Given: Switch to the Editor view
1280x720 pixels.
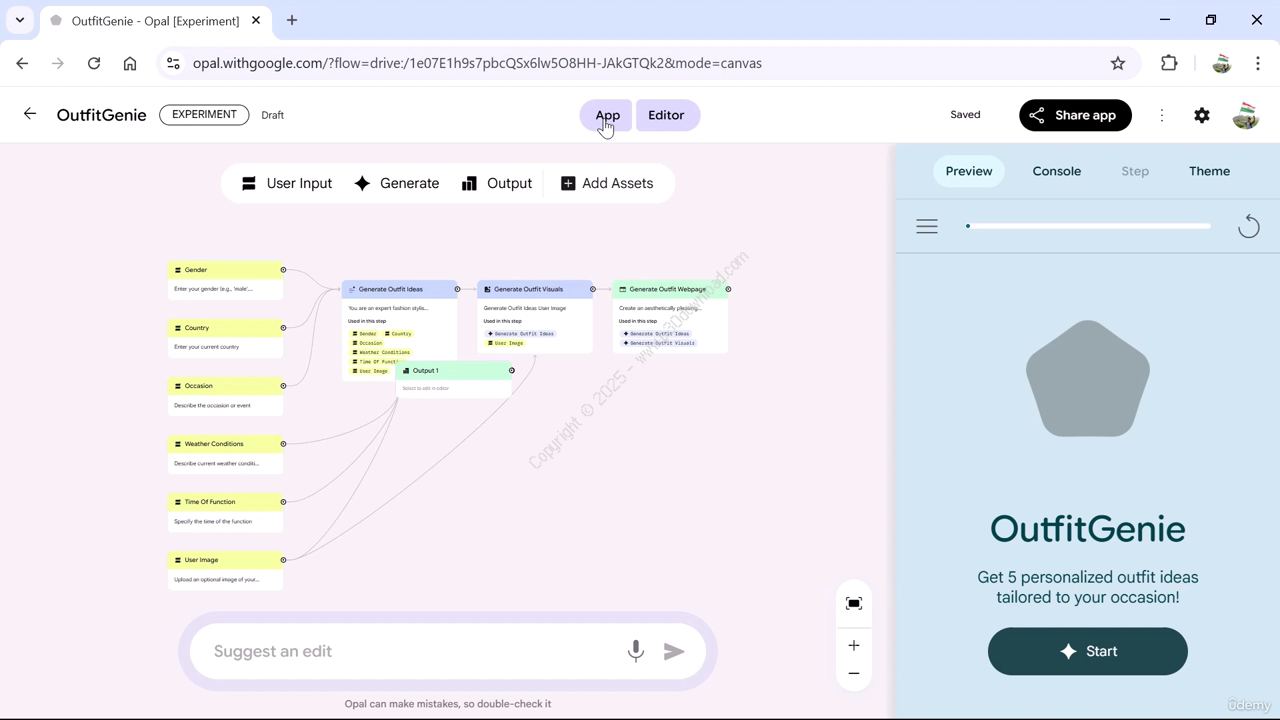Looking at the screenshot, I should (x=666, y=115).
